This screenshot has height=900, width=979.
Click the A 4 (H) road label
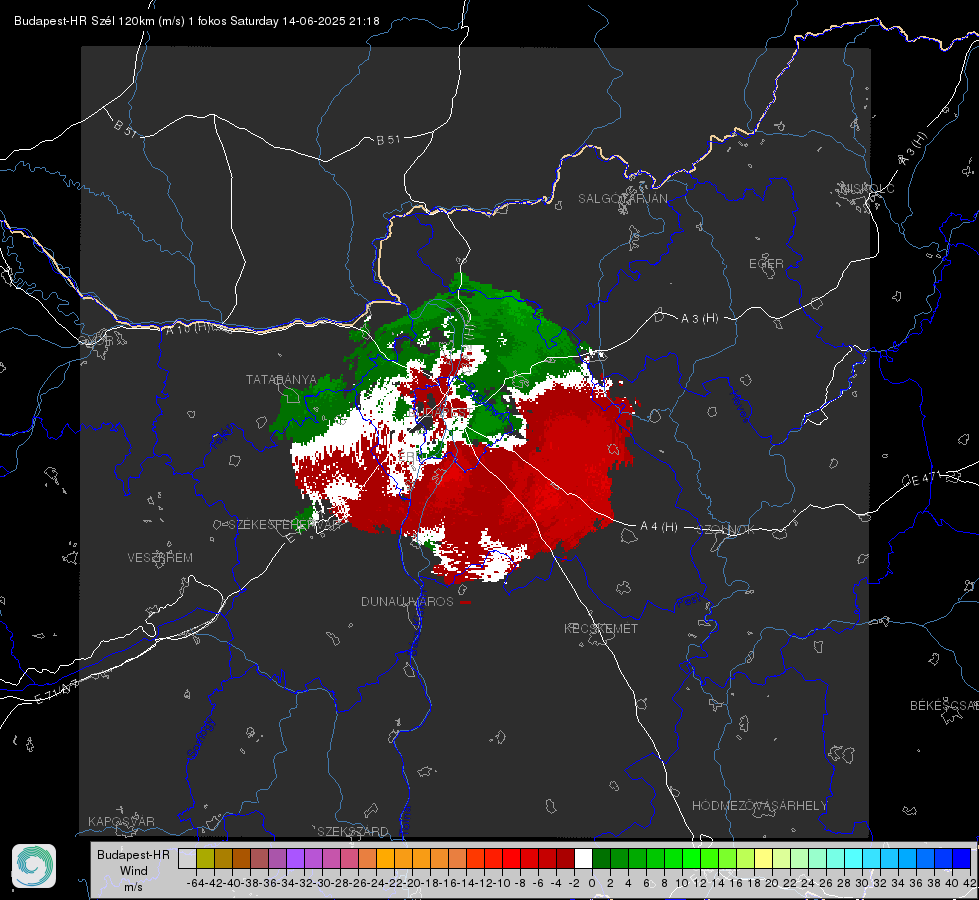pos(659,527)
